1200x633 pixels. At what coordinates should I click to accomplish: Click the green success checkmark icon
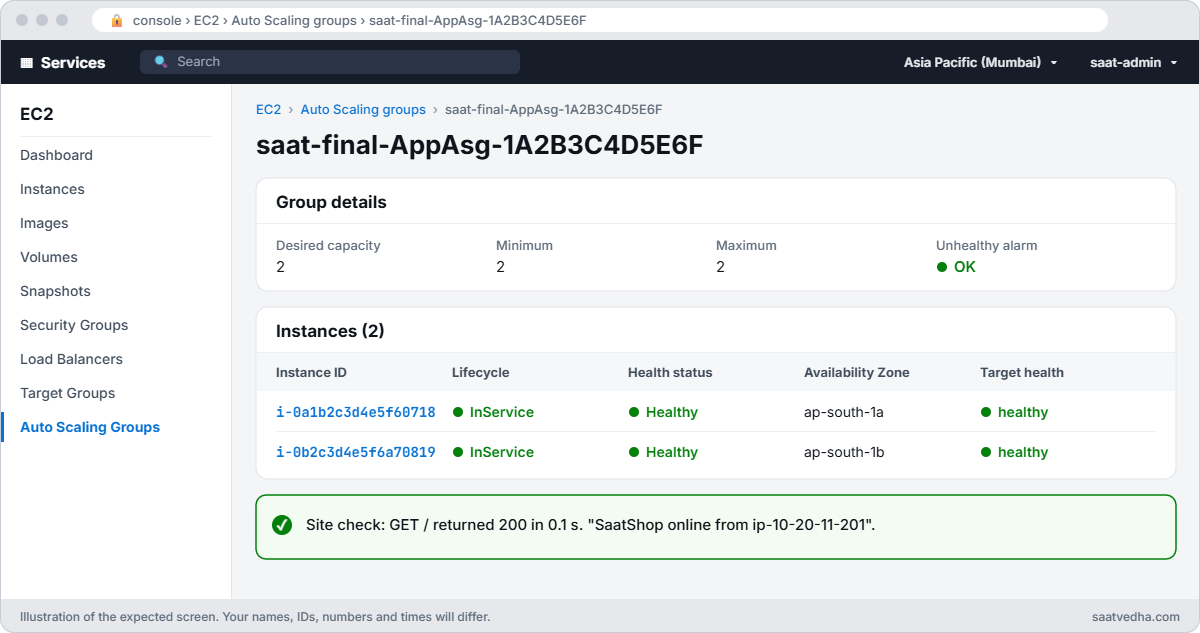click(282, 525)
